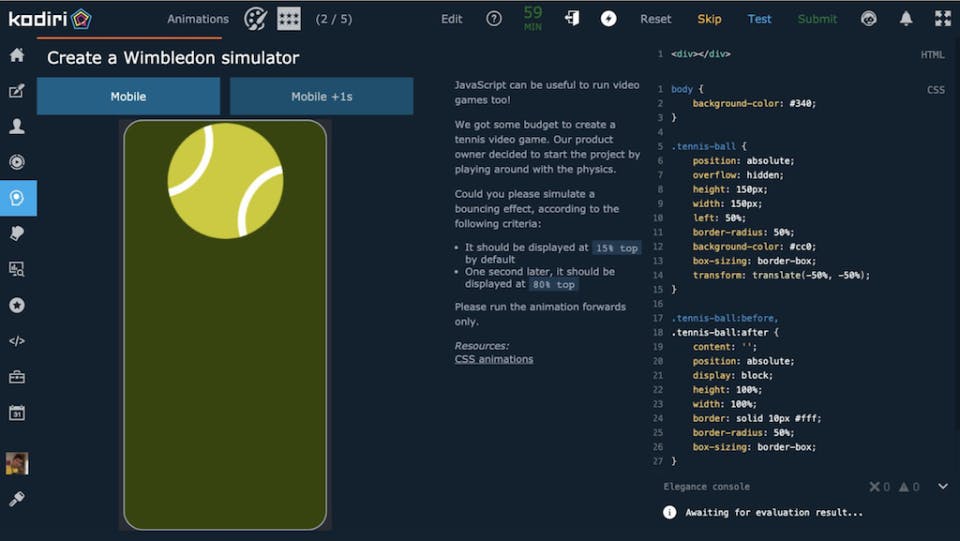Click the key tool icon at sidebar bottom

17,499
